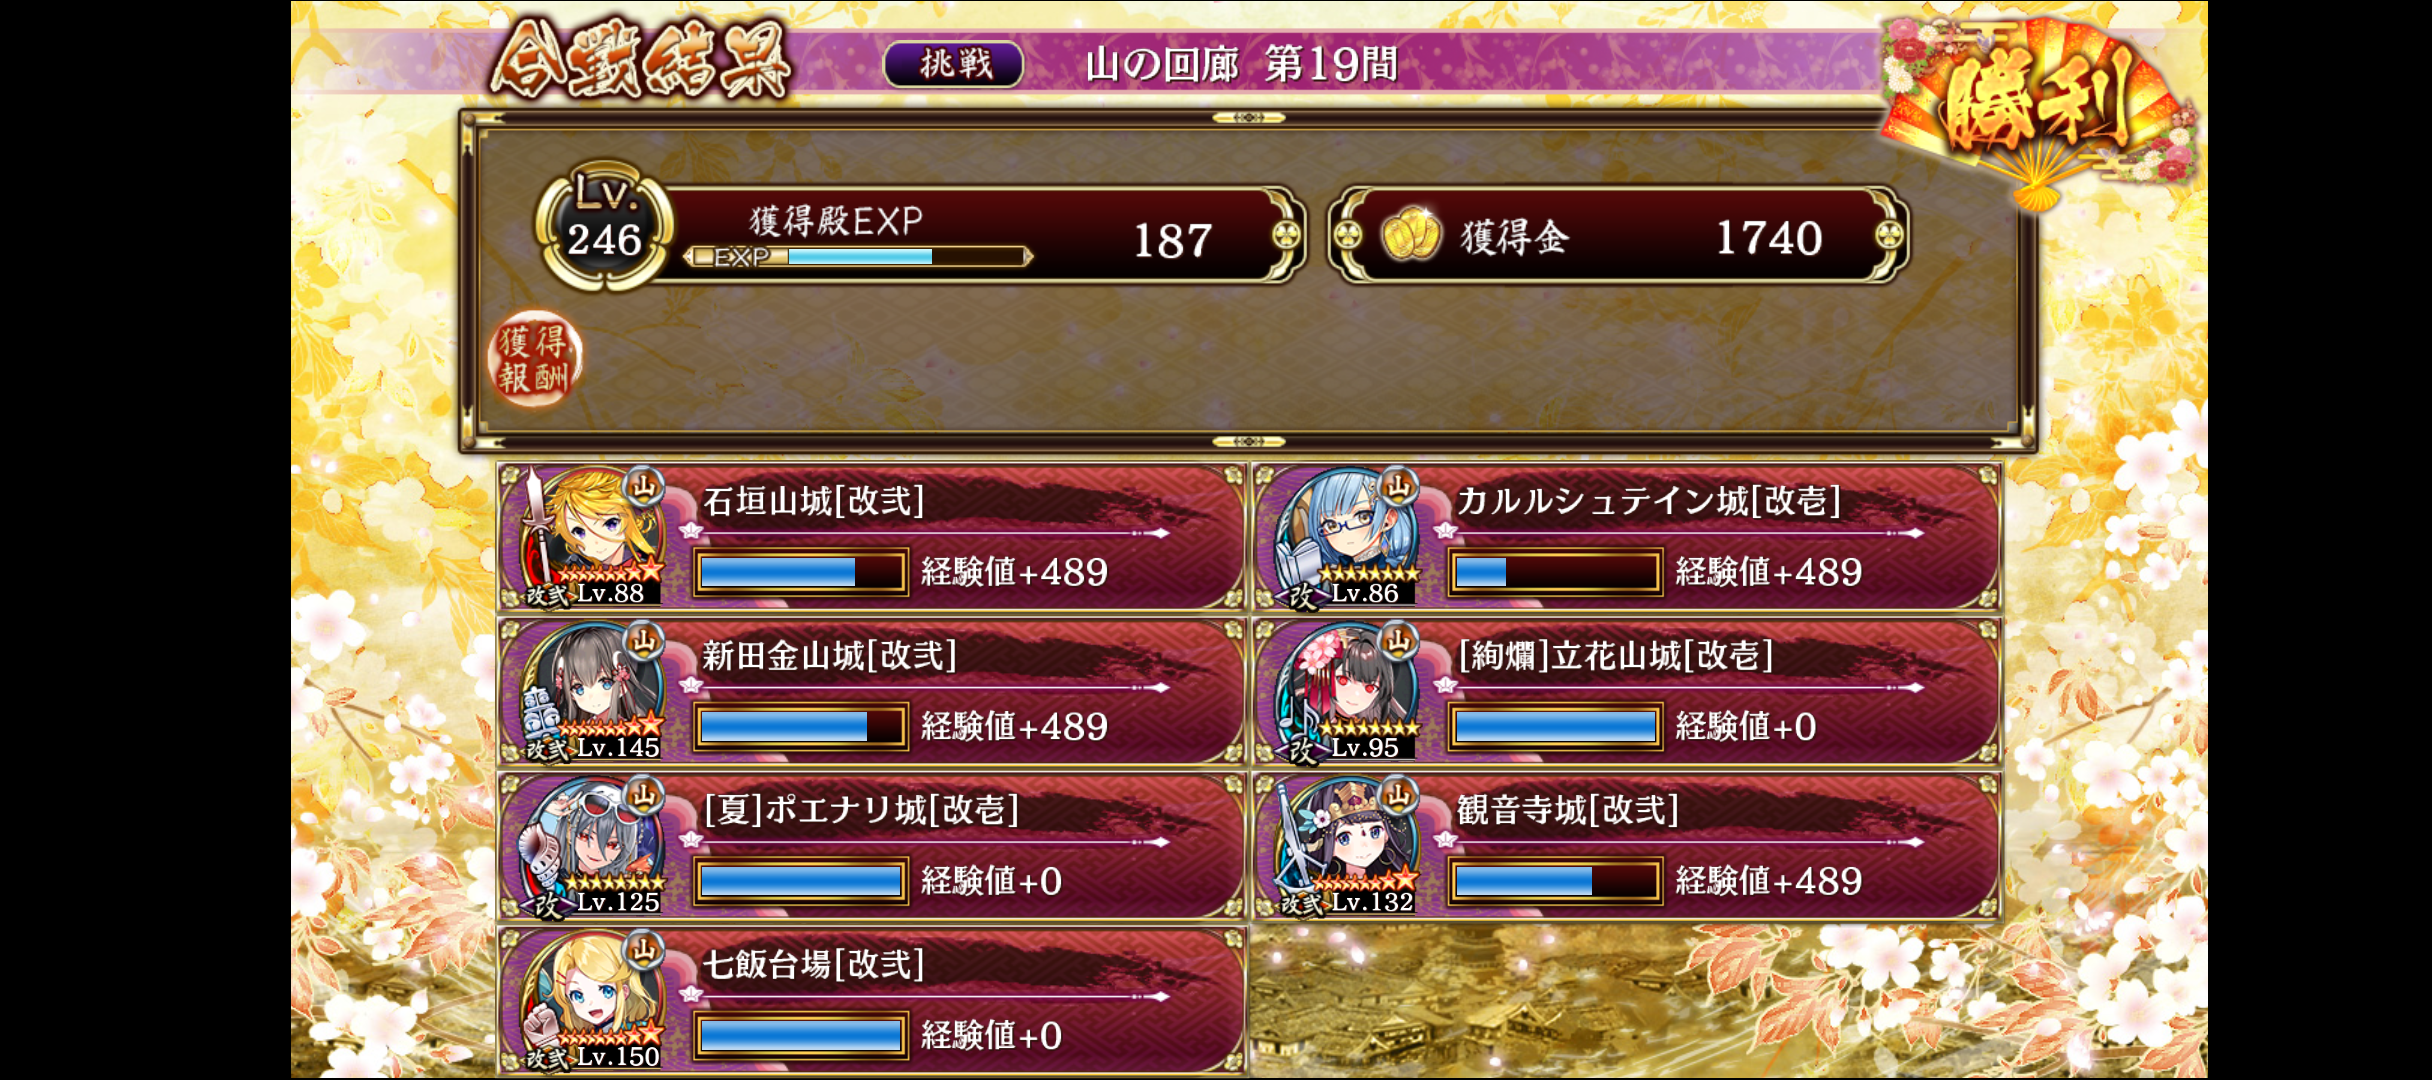
Task: Click the 山の回廊 第19間 stage title
Action: [1241, 65]
